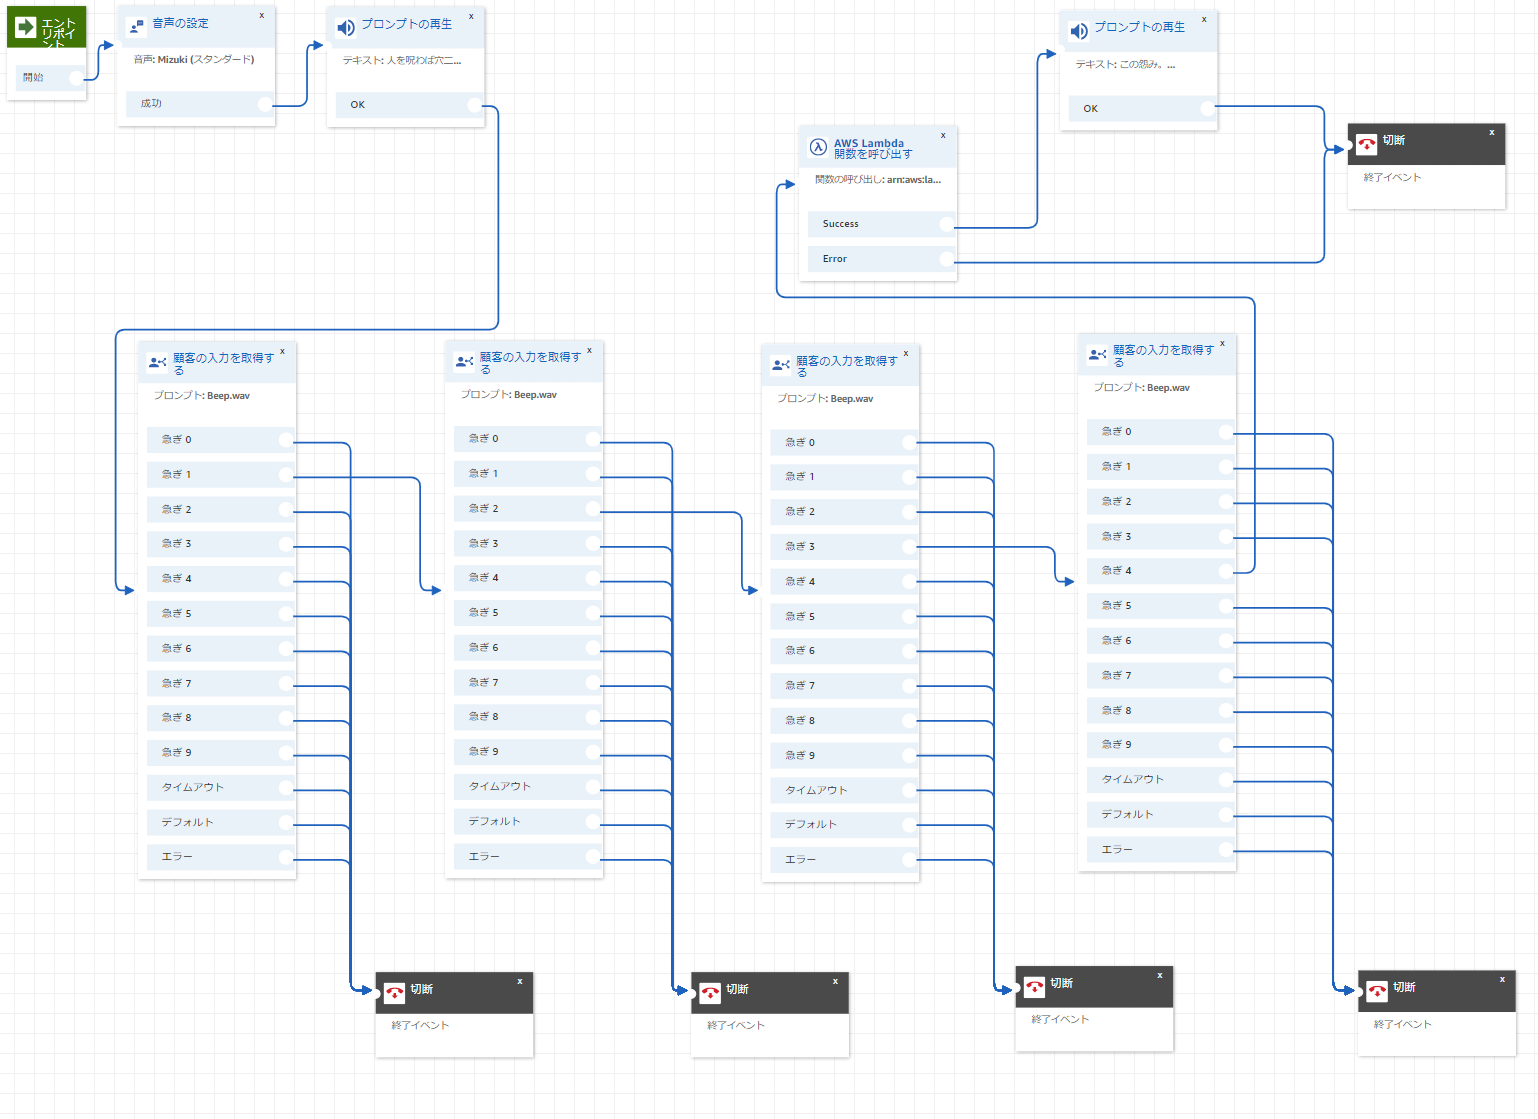Click the icon of the second-from-left 顧客の入力を取得する block
Image resolution: width=1538 pixels, height=1119 pixels.
pos(465,361)
